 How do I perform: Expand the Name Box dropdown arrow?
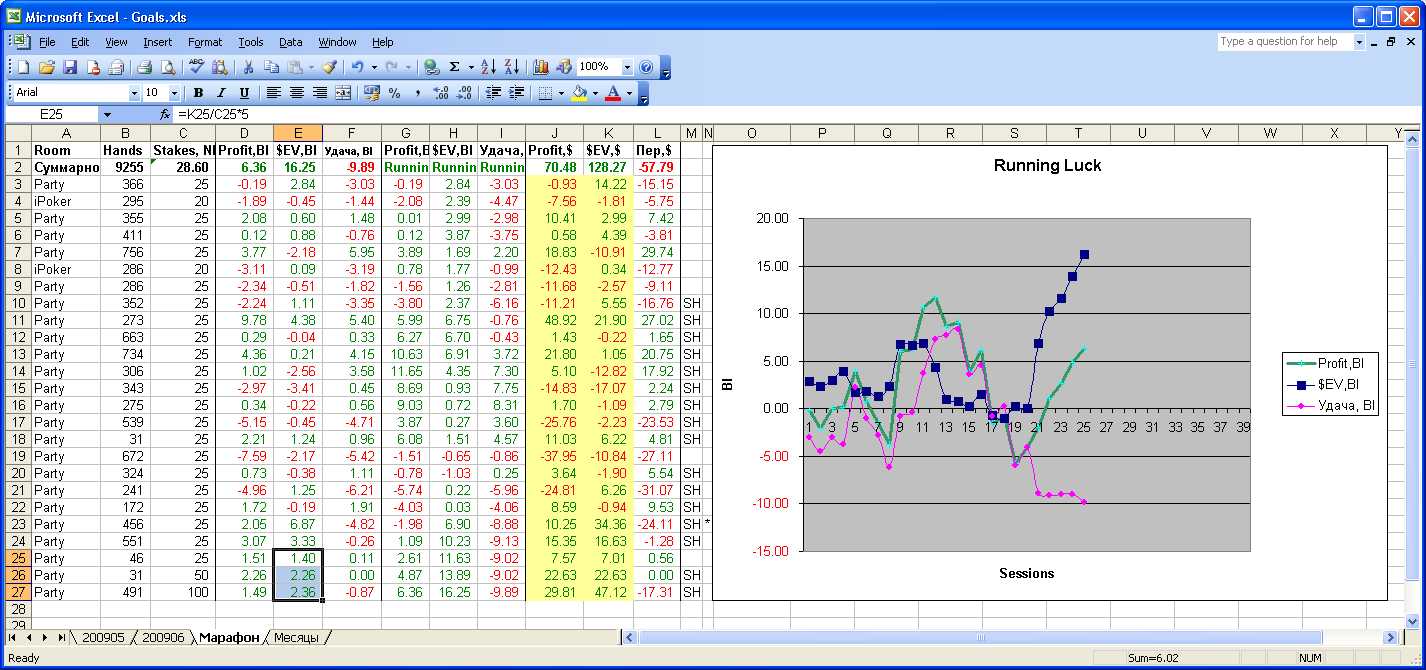[107, 115]
